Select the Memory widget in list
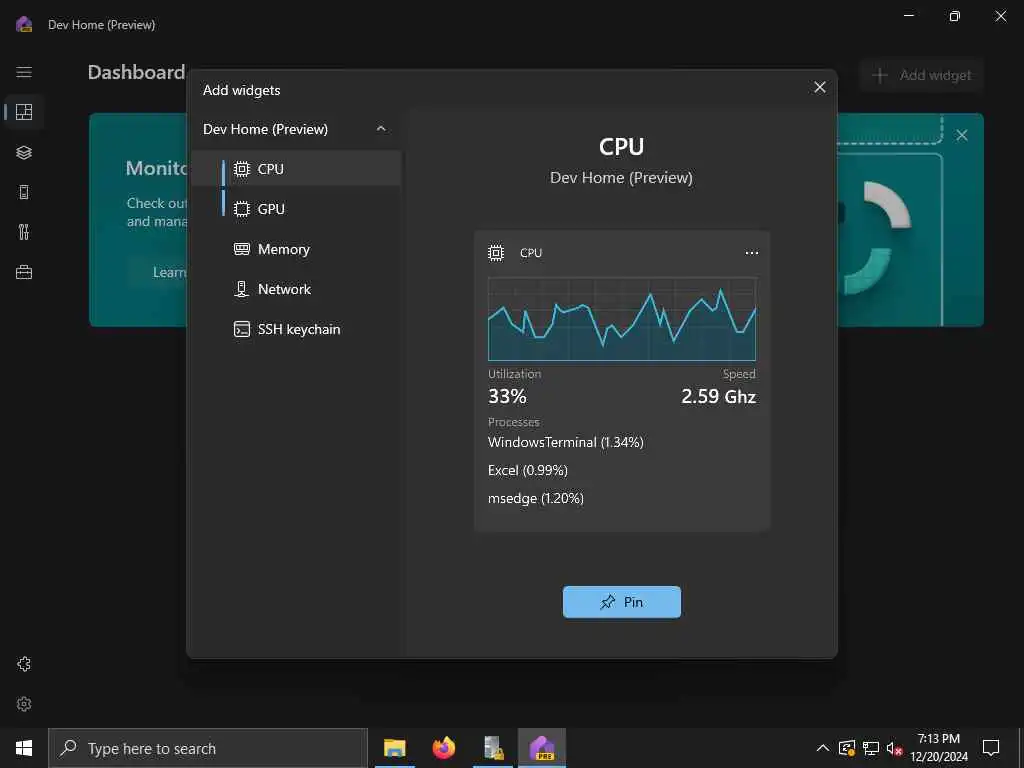 click(296, 249)
